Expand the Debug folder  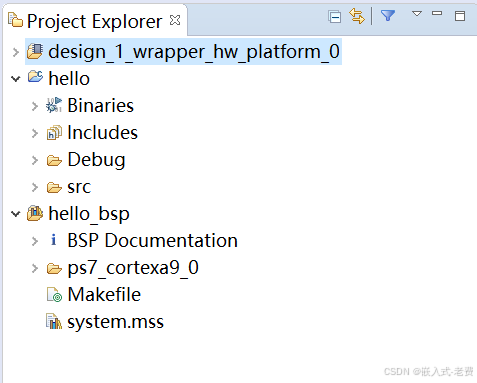(35, 160)
